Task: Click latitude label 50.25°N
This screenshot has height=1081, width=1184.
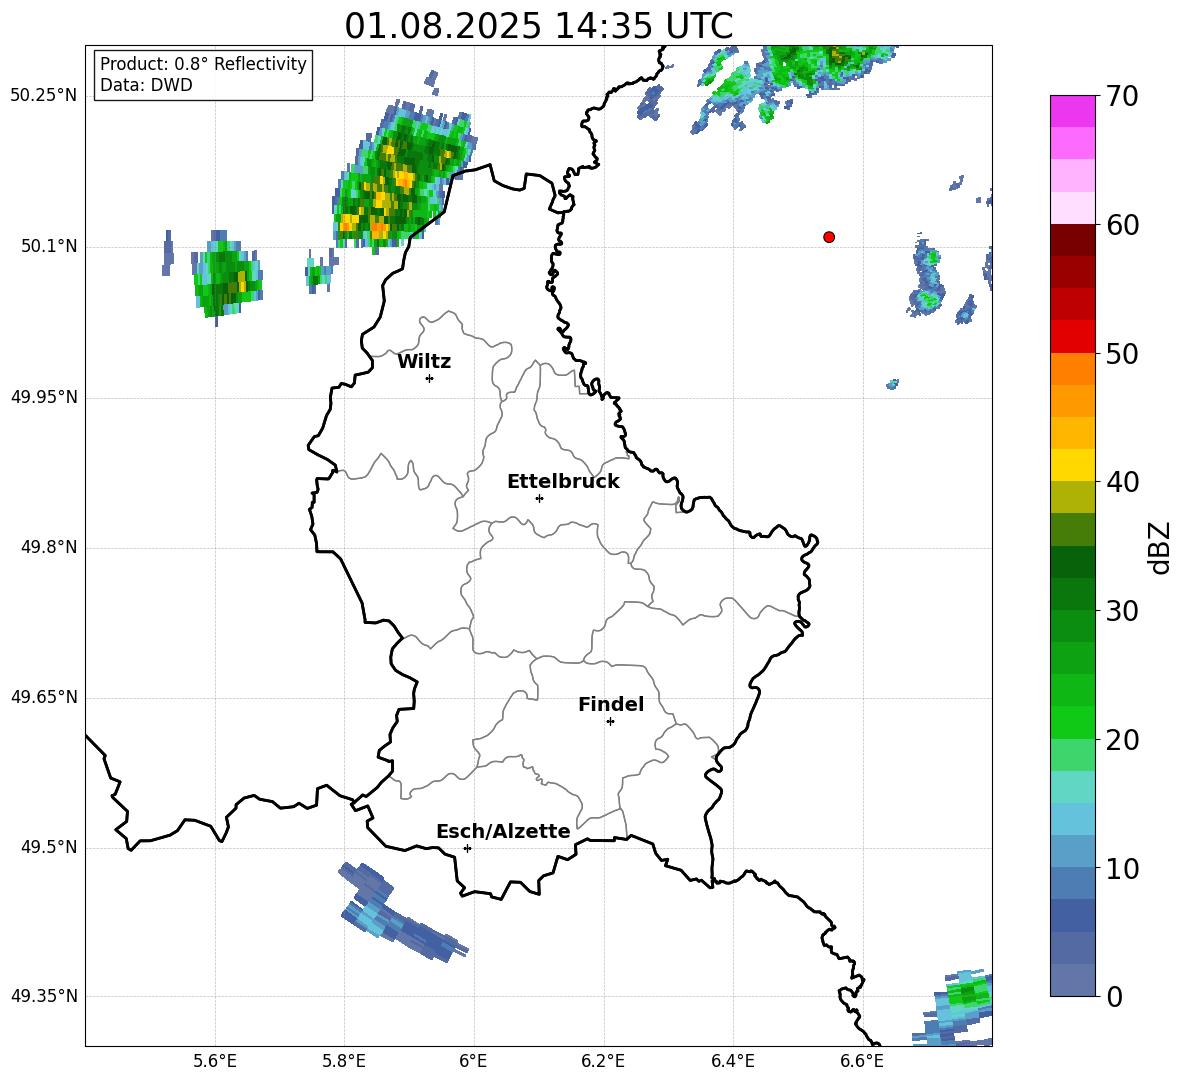Action: [44, 96]
